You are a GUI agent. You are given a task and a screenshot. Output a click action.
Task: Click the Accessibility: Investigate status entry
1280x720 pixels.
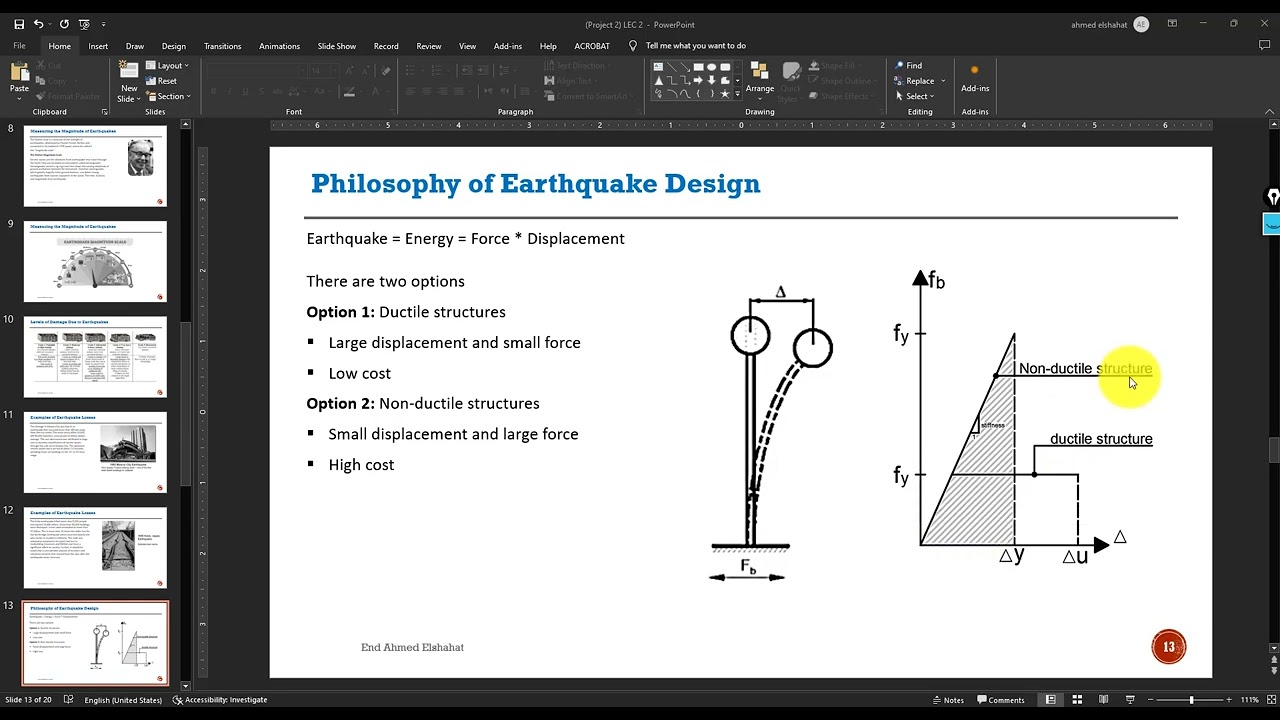(220, 700)
